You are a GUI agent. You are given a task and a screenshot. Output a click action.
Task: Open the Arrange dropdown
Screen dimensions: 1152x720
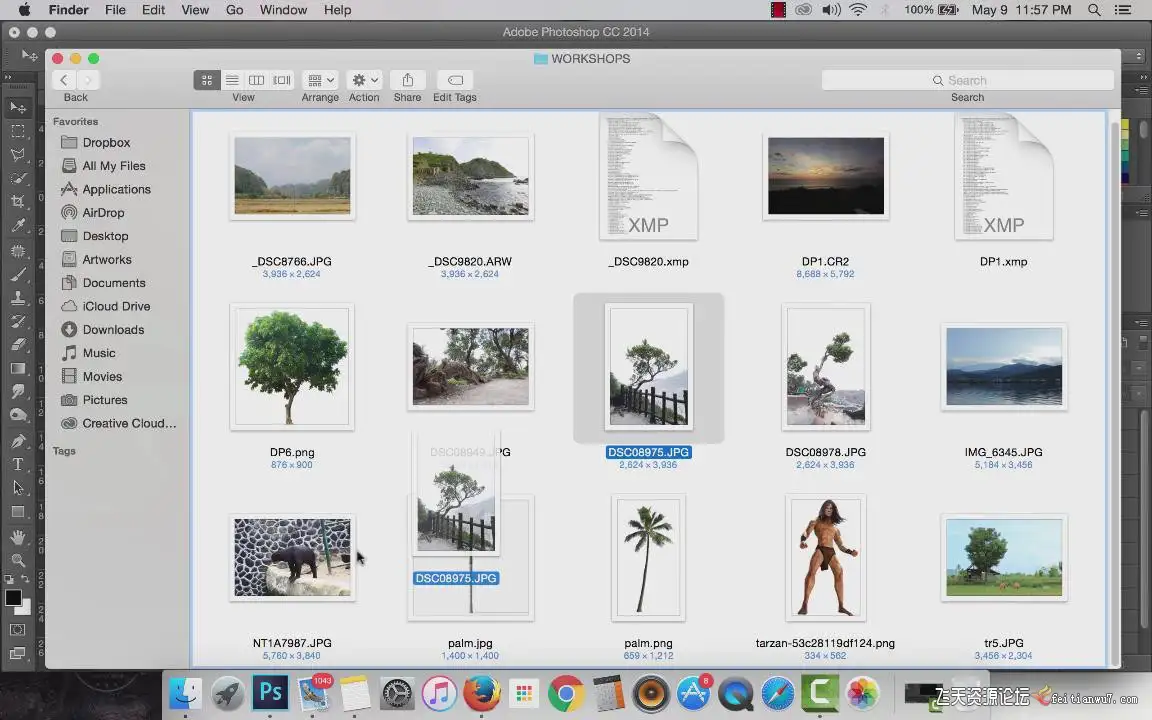pyautogui.click(x=320, y=80)
